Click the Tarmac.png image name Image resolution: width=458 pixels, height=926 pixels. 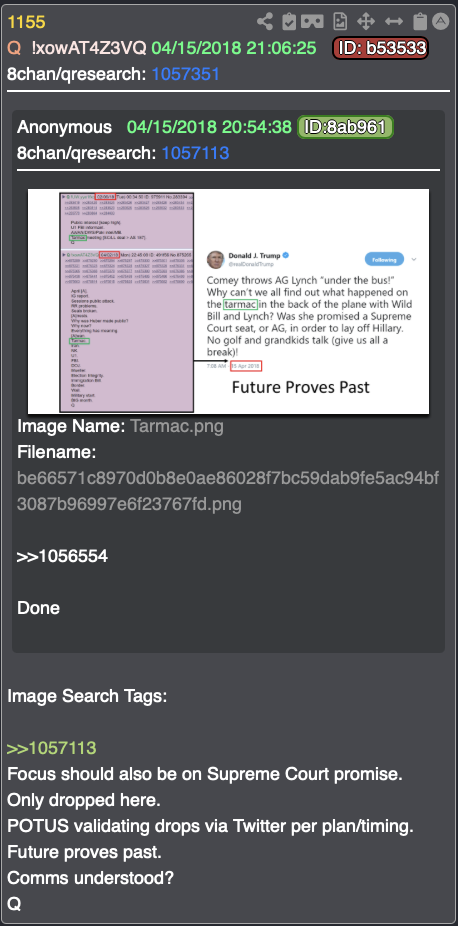(177, 426)
